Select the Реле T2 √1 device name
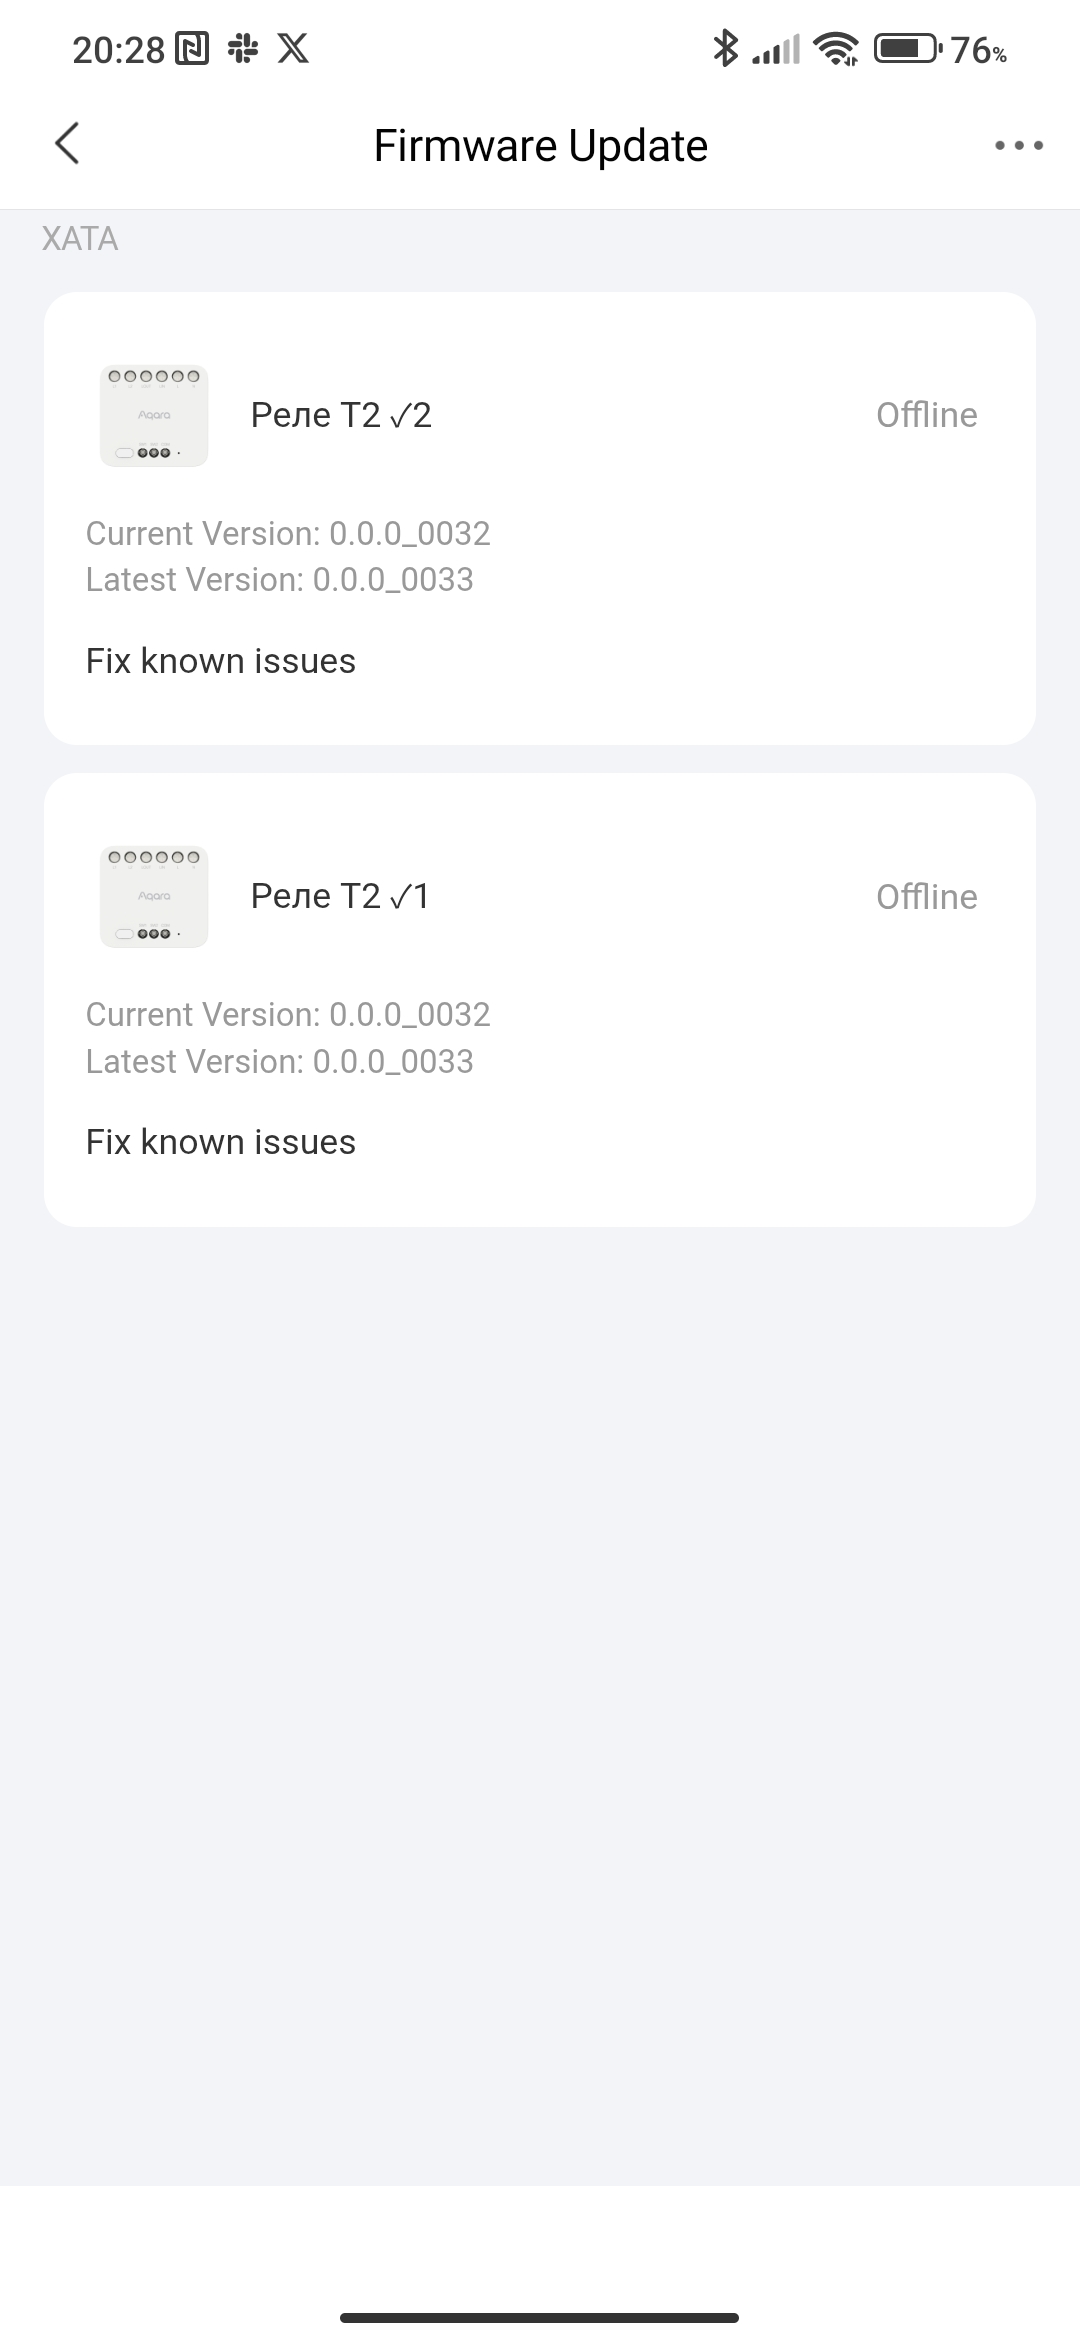 pyautogui.click(x=340, y=896)
